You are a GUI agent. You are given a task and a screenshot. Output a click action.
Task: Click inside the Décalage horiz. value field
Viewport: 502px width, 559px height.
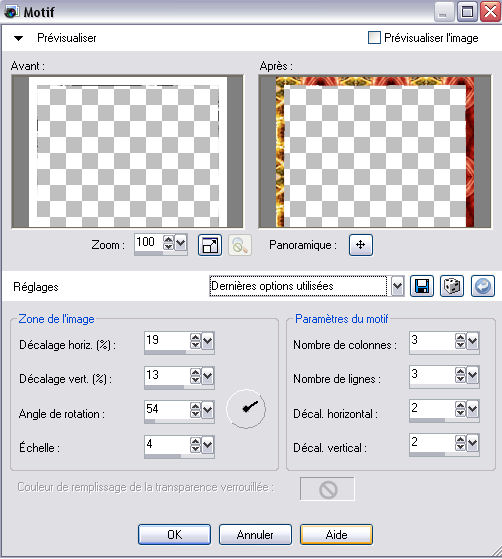tap(167, 340)
